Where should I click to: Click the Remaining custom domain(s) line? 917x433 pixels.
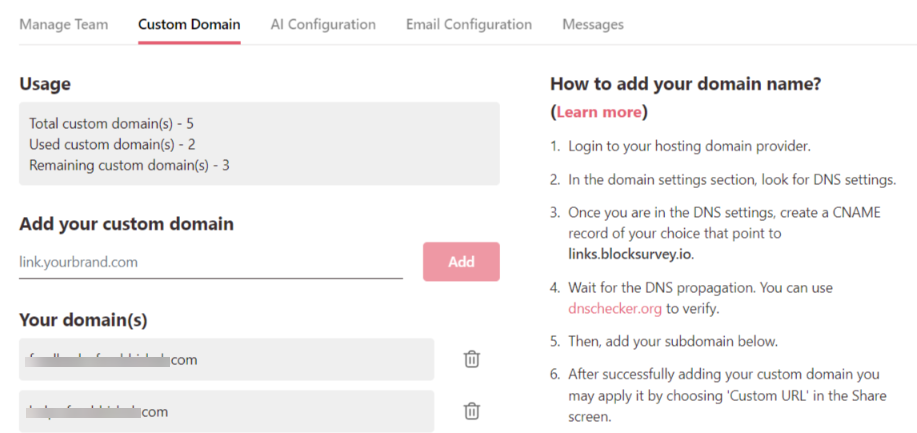pos(129,165)
